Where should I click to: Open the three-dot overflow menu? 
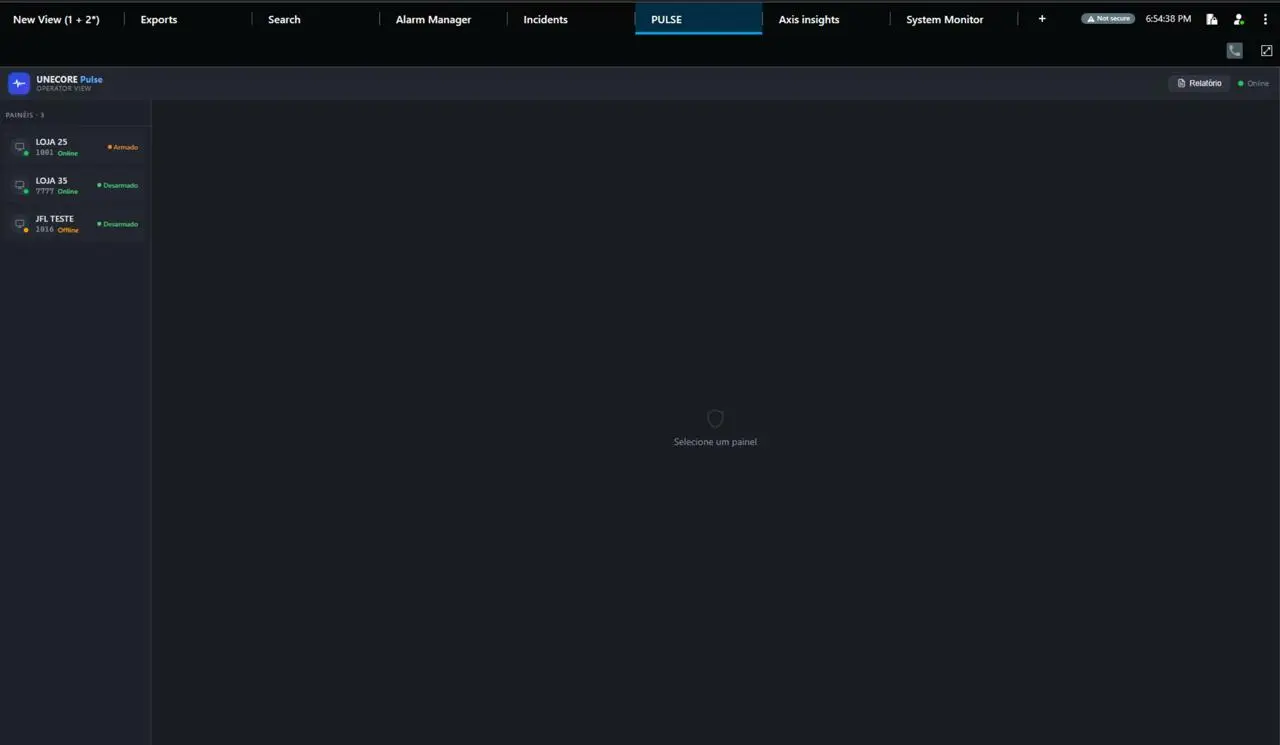(1265, 19)
